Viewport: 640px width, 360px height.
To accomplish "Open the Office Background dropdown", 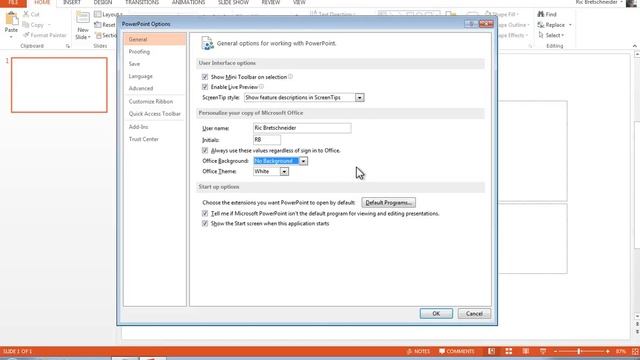I will pos(303,161).
